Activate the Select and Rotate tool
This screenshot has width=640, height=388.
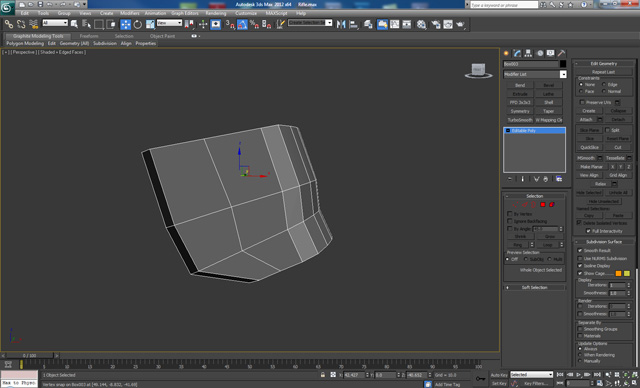point(138,24)
